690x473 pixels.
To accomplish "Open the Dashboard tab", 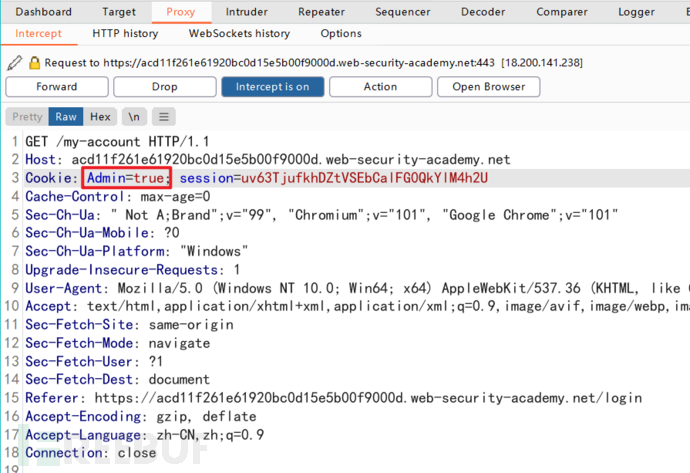I will tap(44, 12).
